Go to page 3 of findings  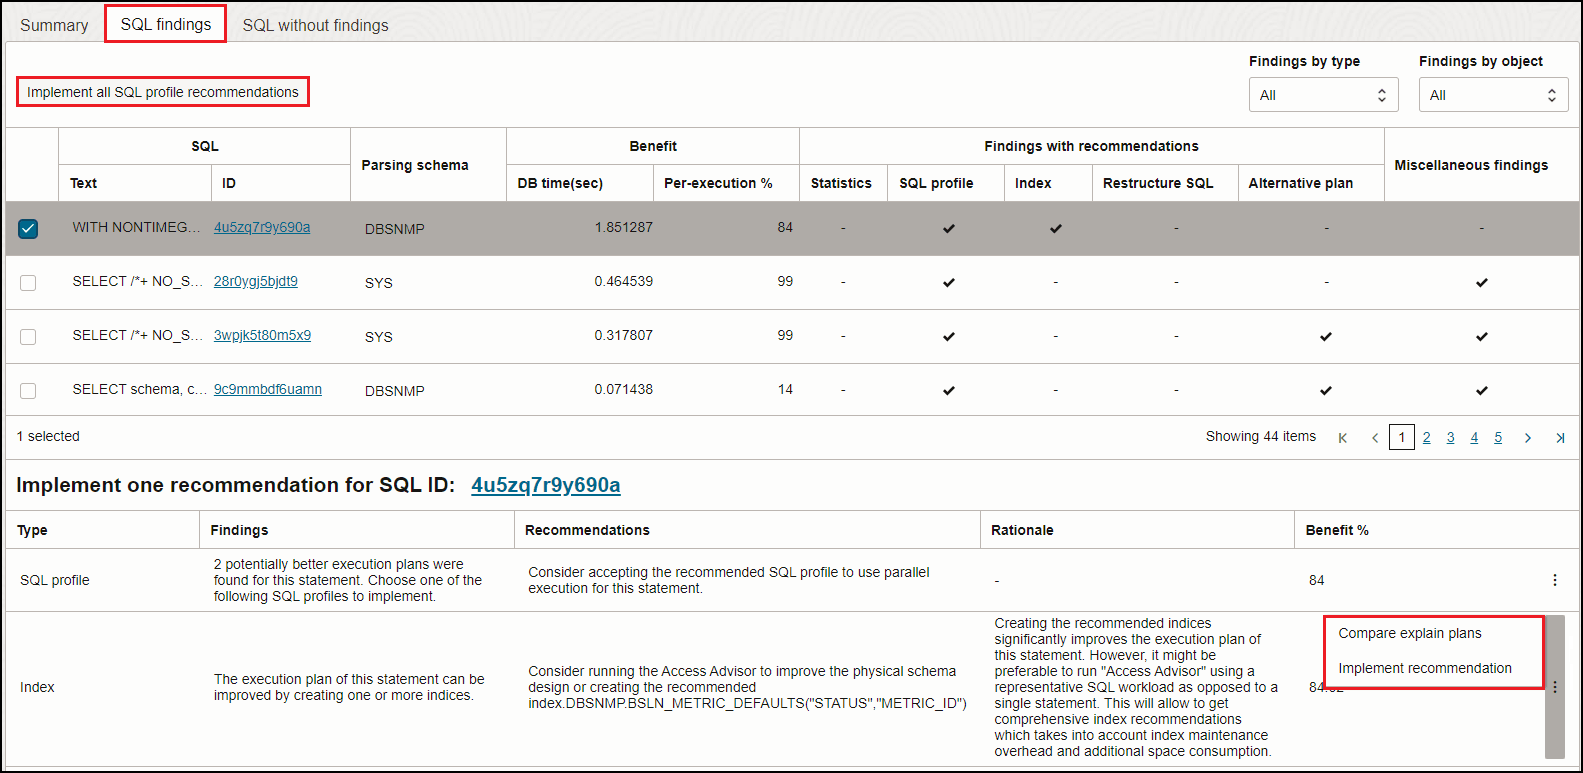click(1450, 437)
